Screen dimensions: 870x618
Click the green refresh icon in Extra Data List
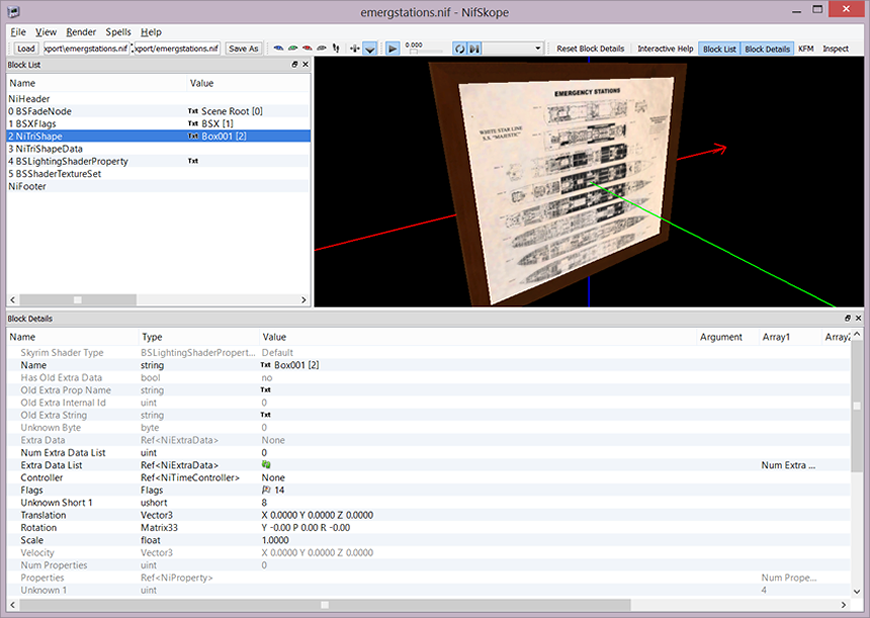click(x=266, y=465)
